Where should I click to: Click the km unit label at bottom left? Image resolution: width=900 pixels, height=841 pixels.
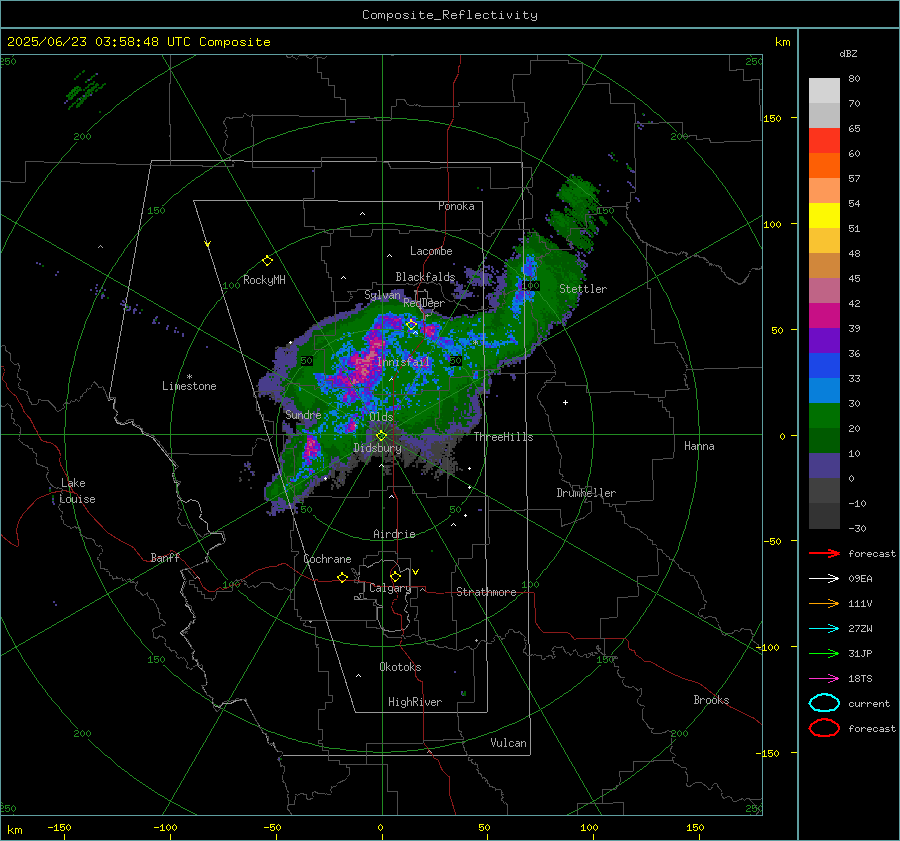[x=15, y=830]
